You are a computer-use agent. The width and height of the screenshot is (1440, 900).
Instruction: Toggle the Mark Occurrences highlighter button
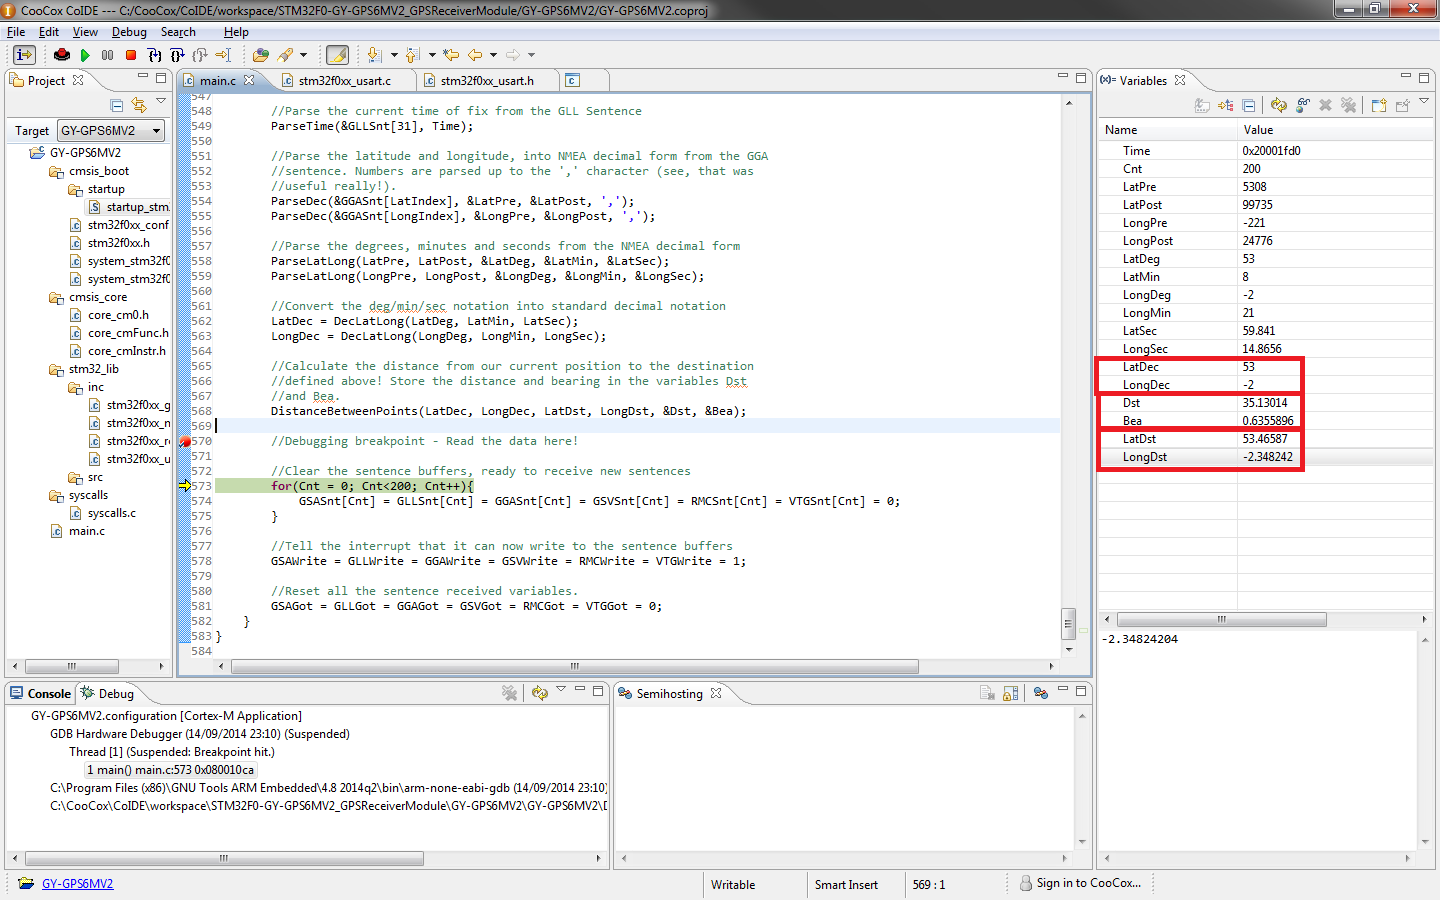coord(338,55)
